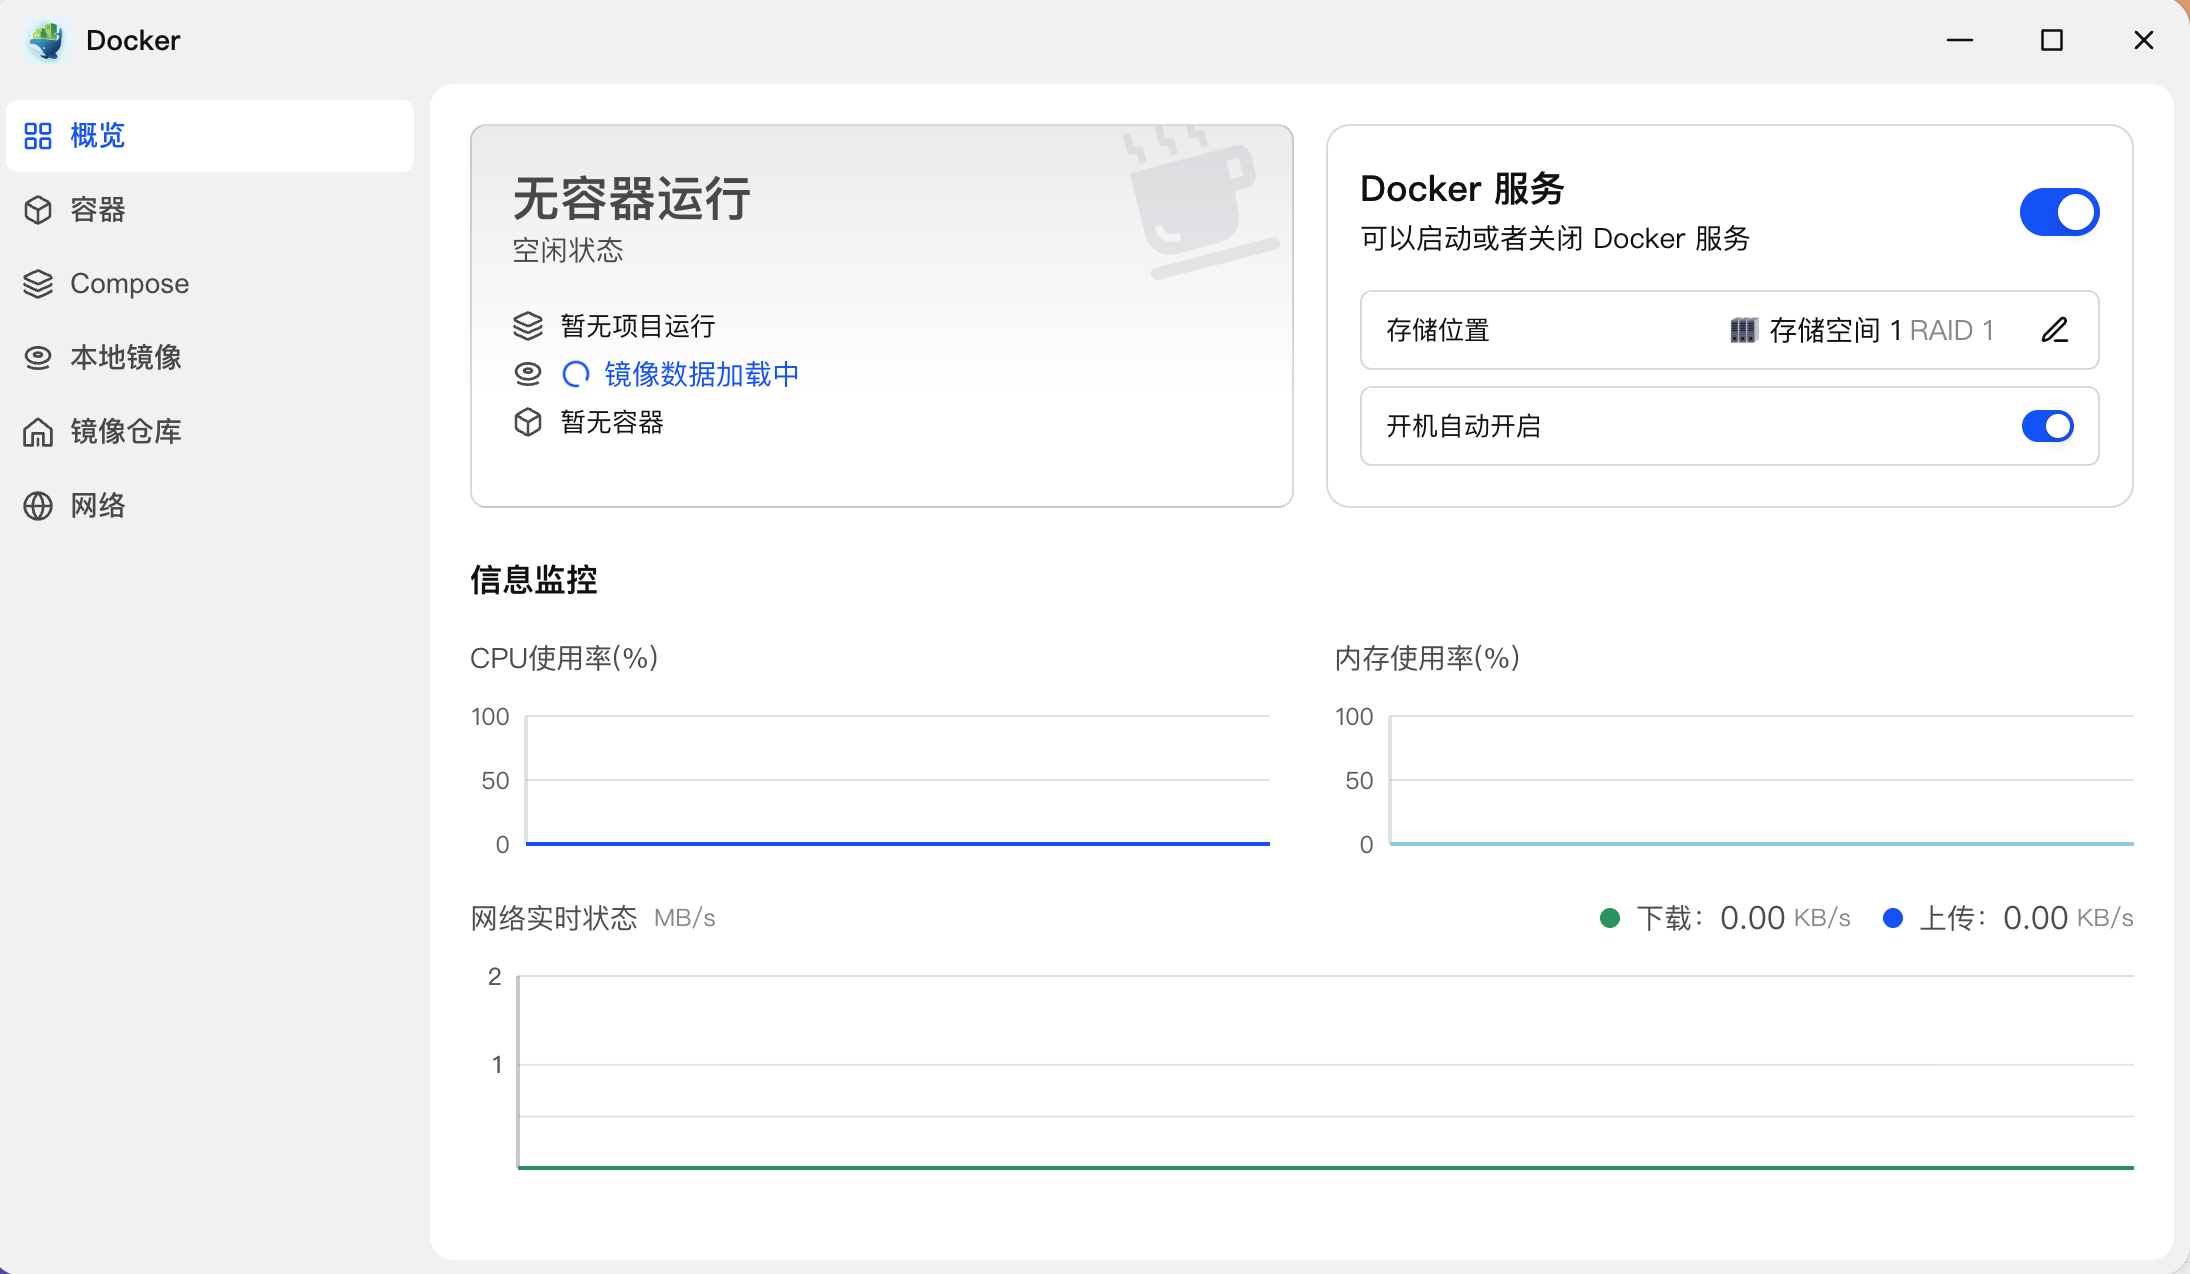Click the storage volume icon beside 存储空间 1
The width and height of the screenshot is (2190, 1274).
pos(1743,330)
